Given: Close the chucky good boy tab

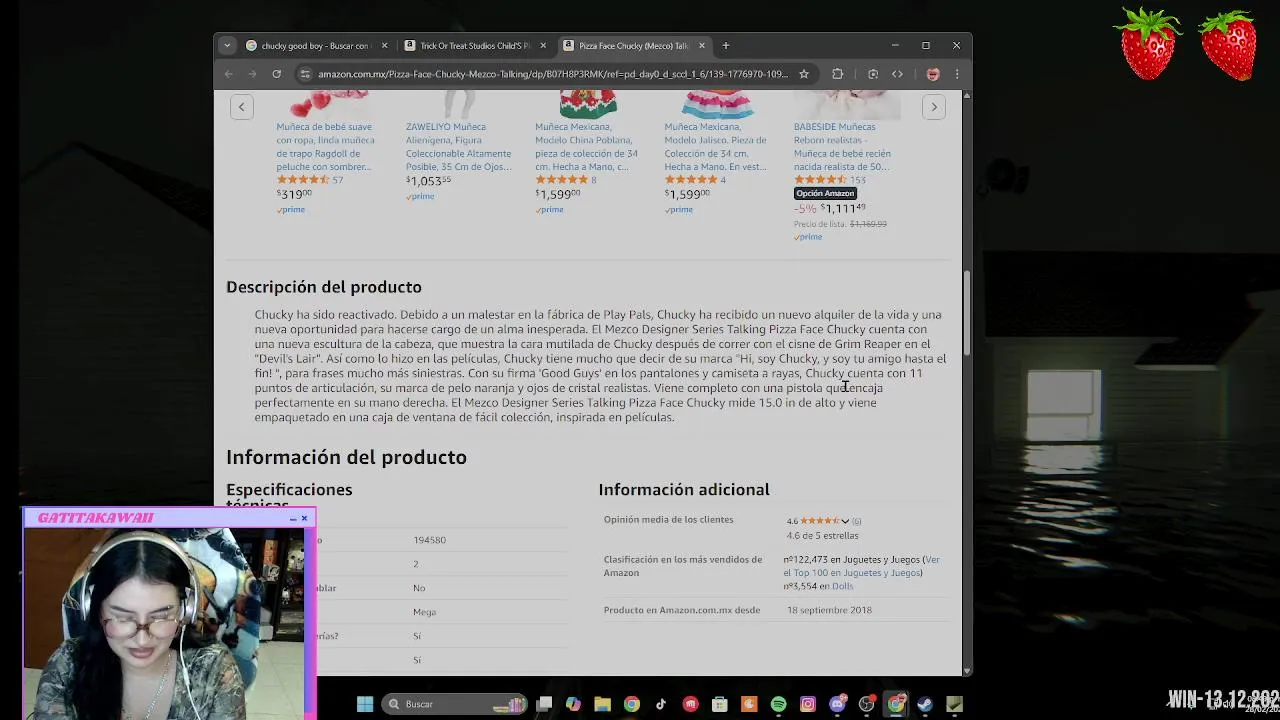Looking at the screenshot, I should 384,46.
